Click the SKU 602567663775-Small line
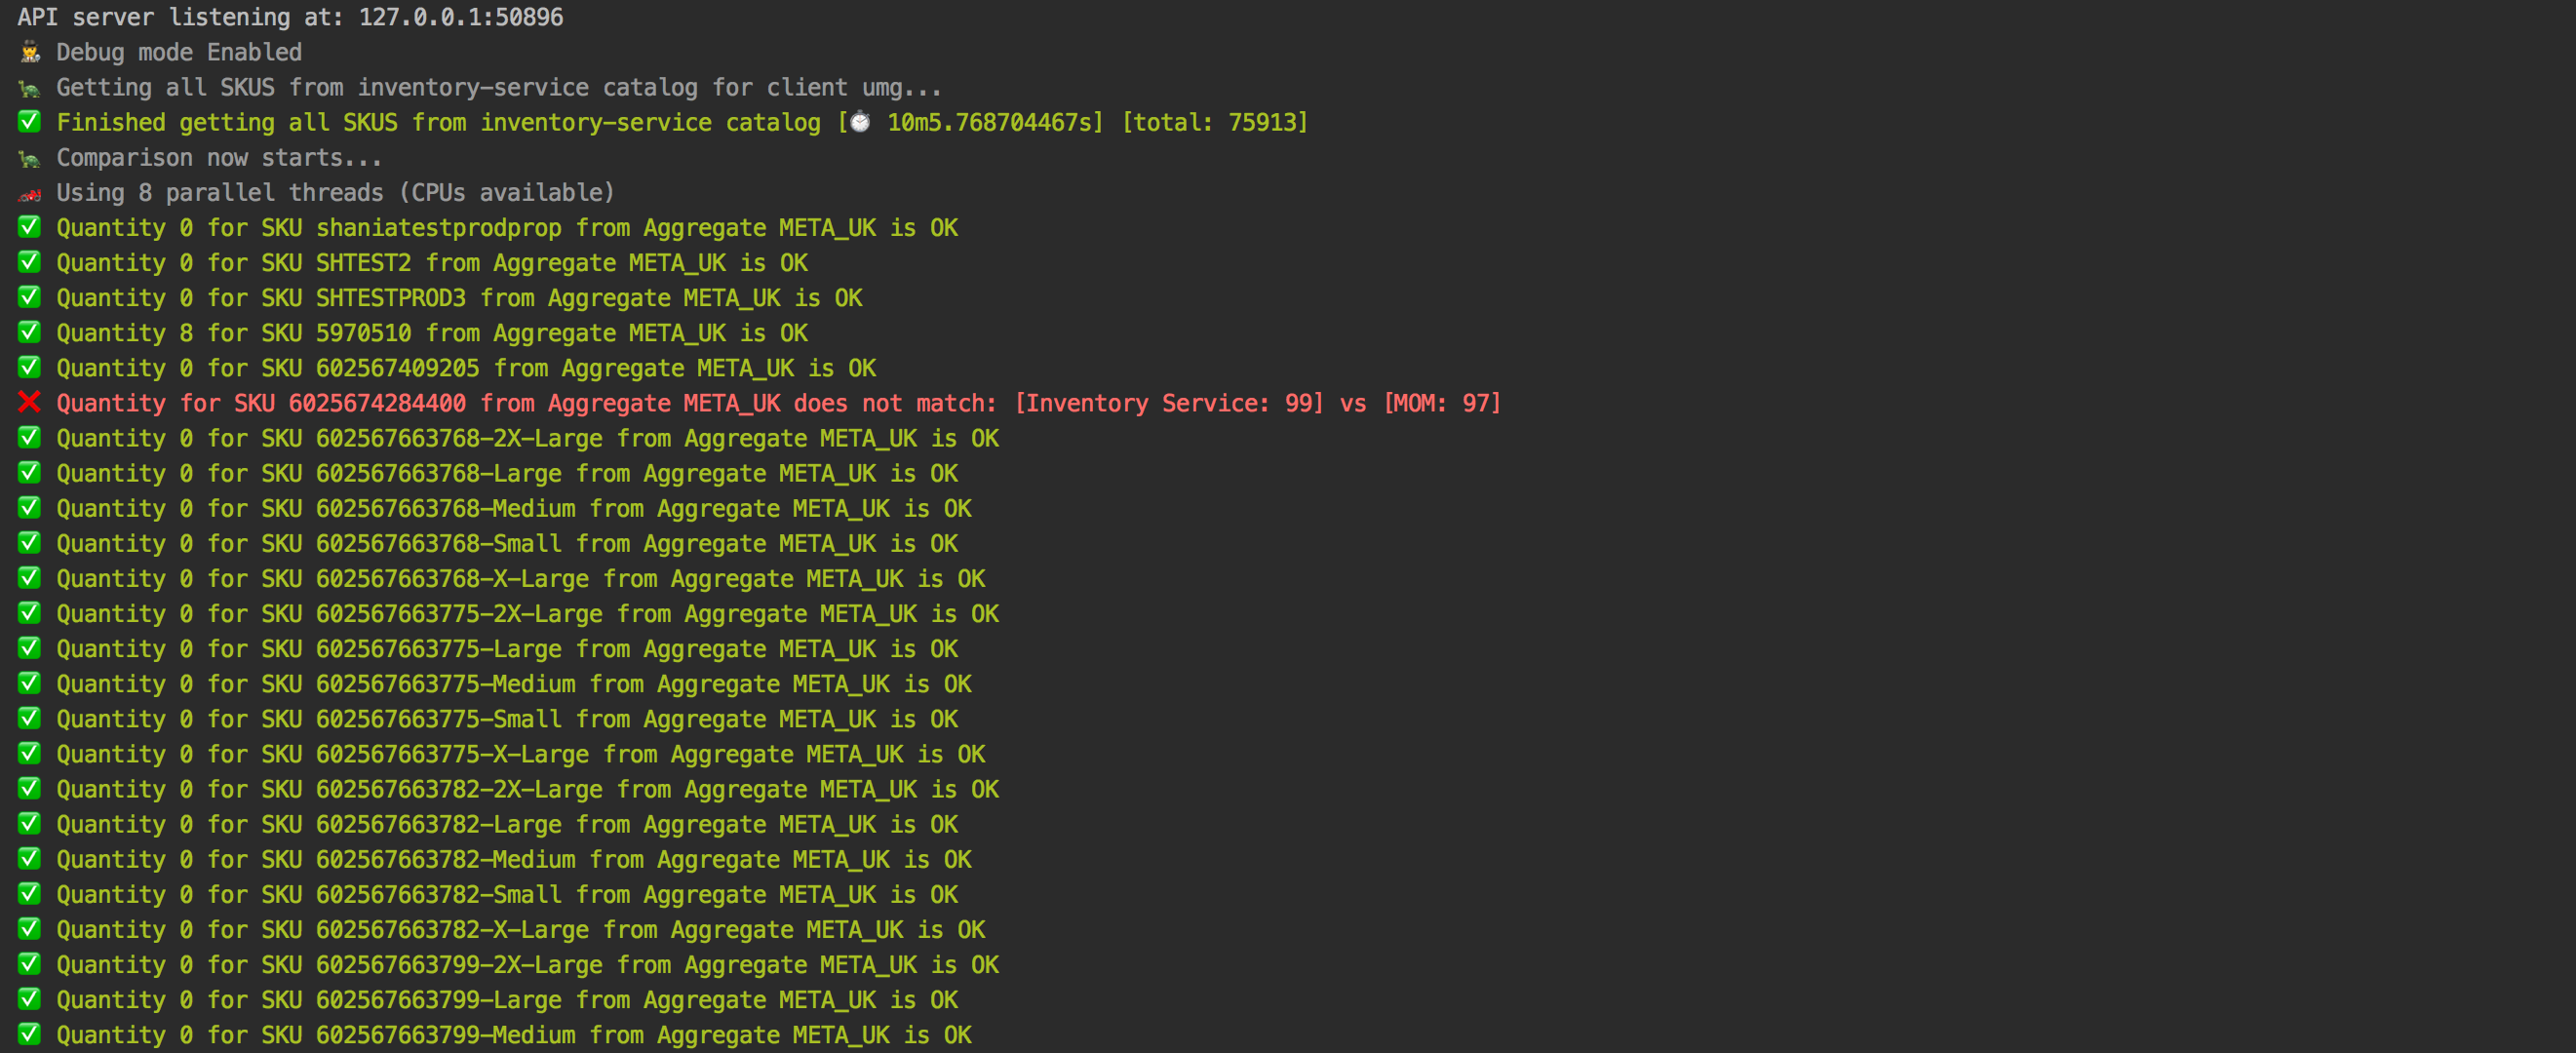 click(x=507, y=719)
